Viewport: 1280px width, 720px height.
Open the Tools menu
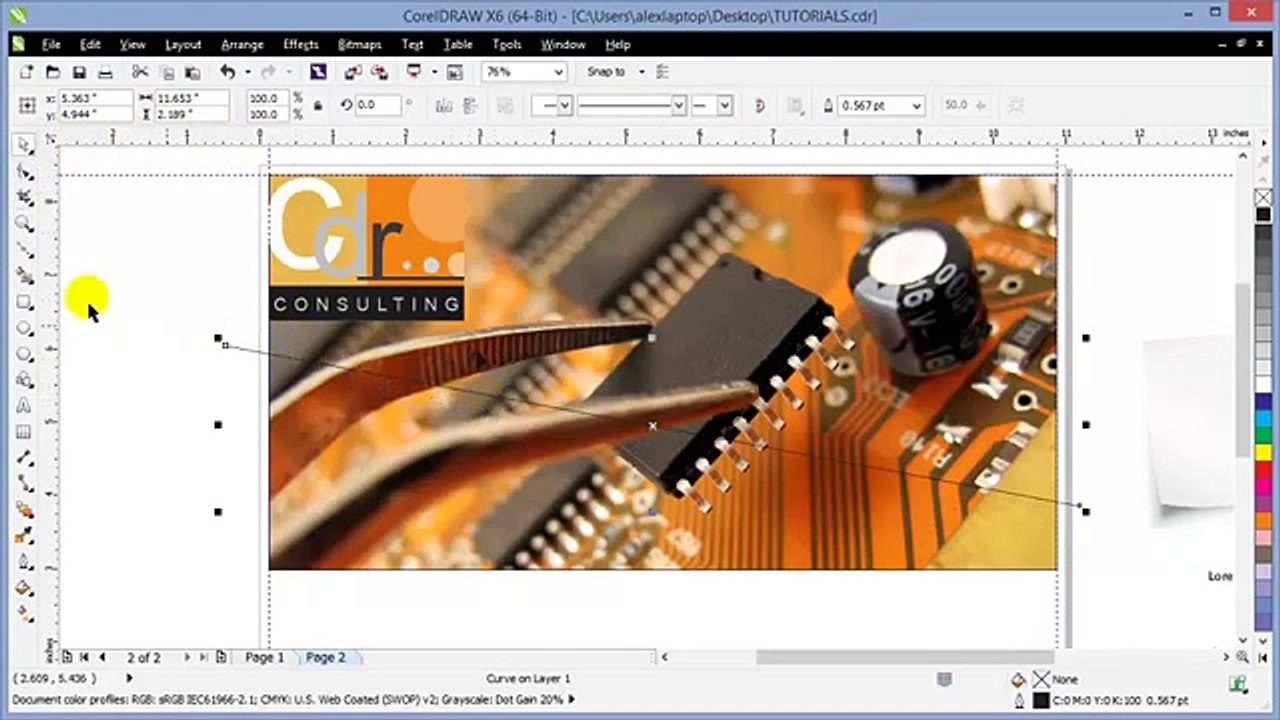[507, 45]
